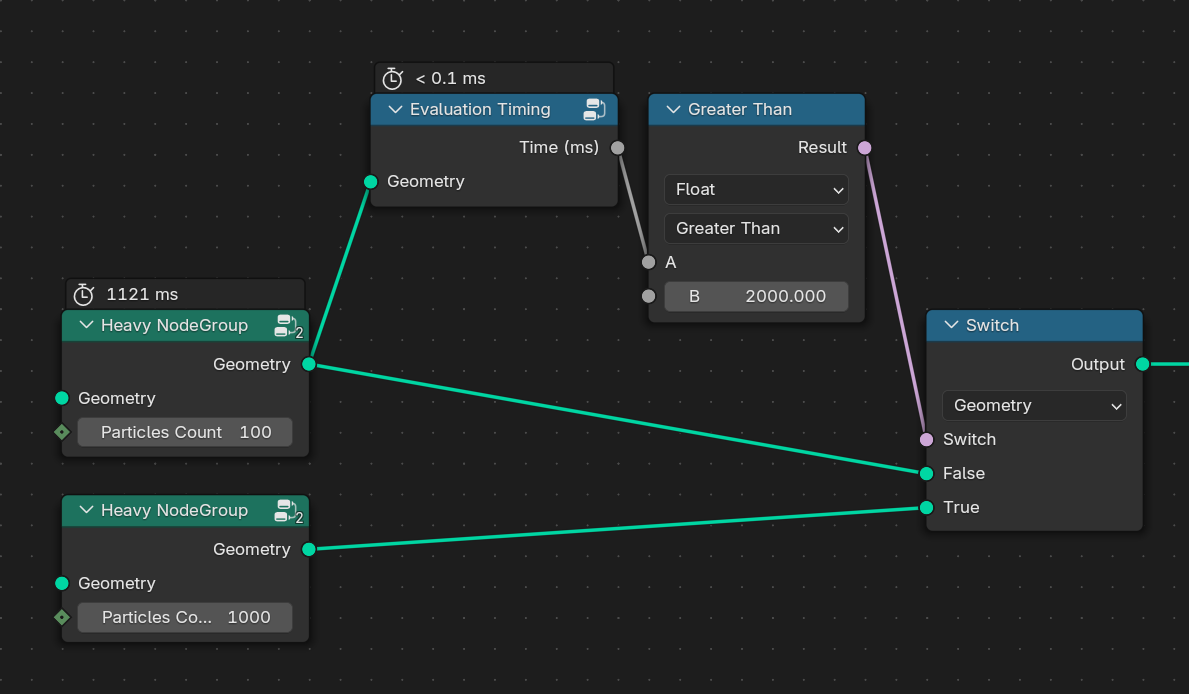Screen dimensions: 1189x694
Task: Collapse the Heavy NodeGroup showing 1121 ms
Action: (86, 325)
